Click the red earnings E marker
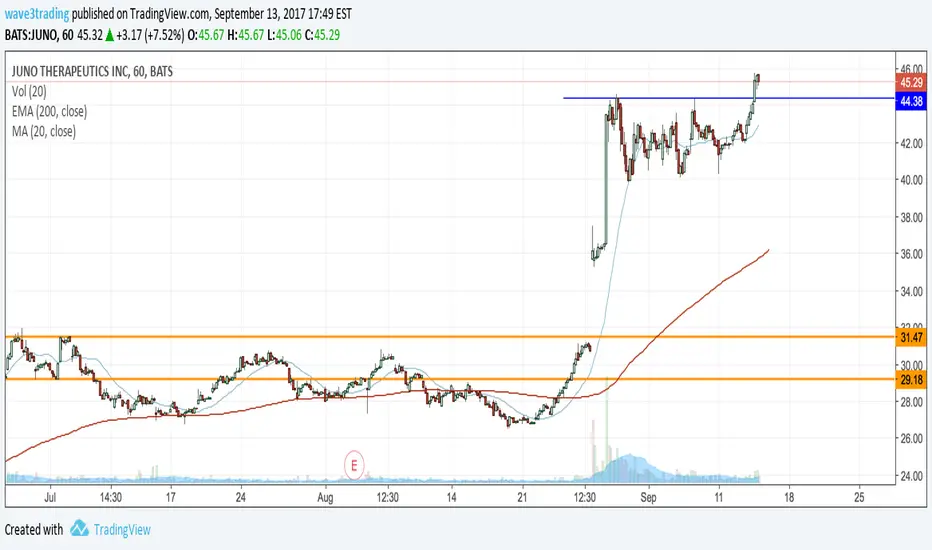 pos(354,465)
